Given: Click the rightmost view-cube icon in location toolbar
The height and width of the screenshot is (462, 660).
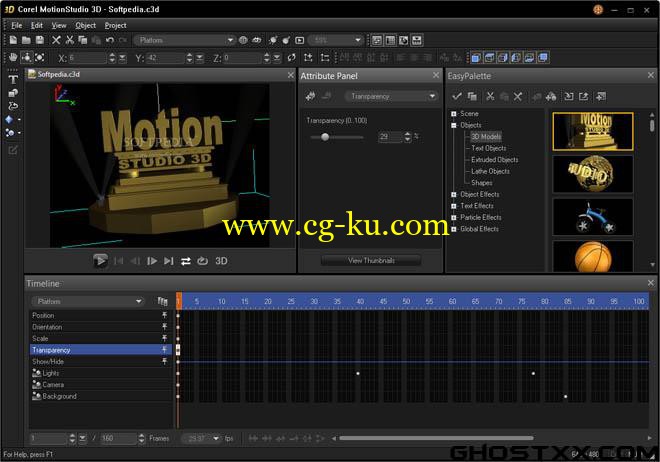Looking at the screenshot, I should (543, 58).
